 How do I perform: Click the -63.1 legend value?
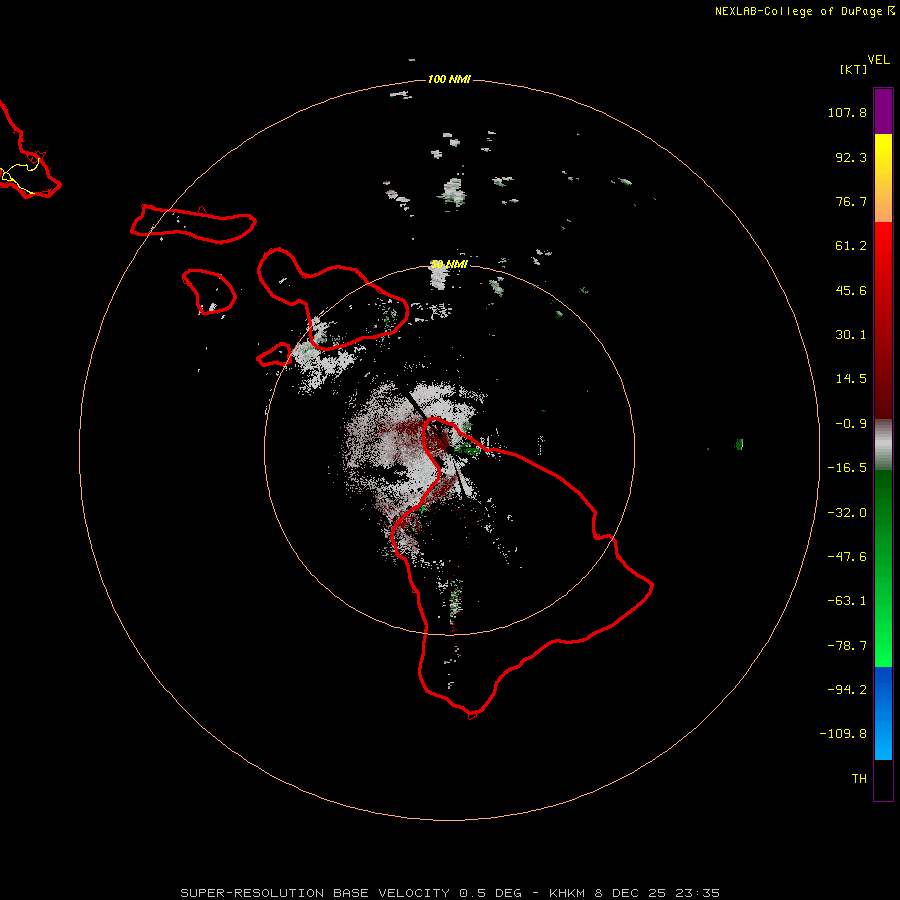point(847,601)
